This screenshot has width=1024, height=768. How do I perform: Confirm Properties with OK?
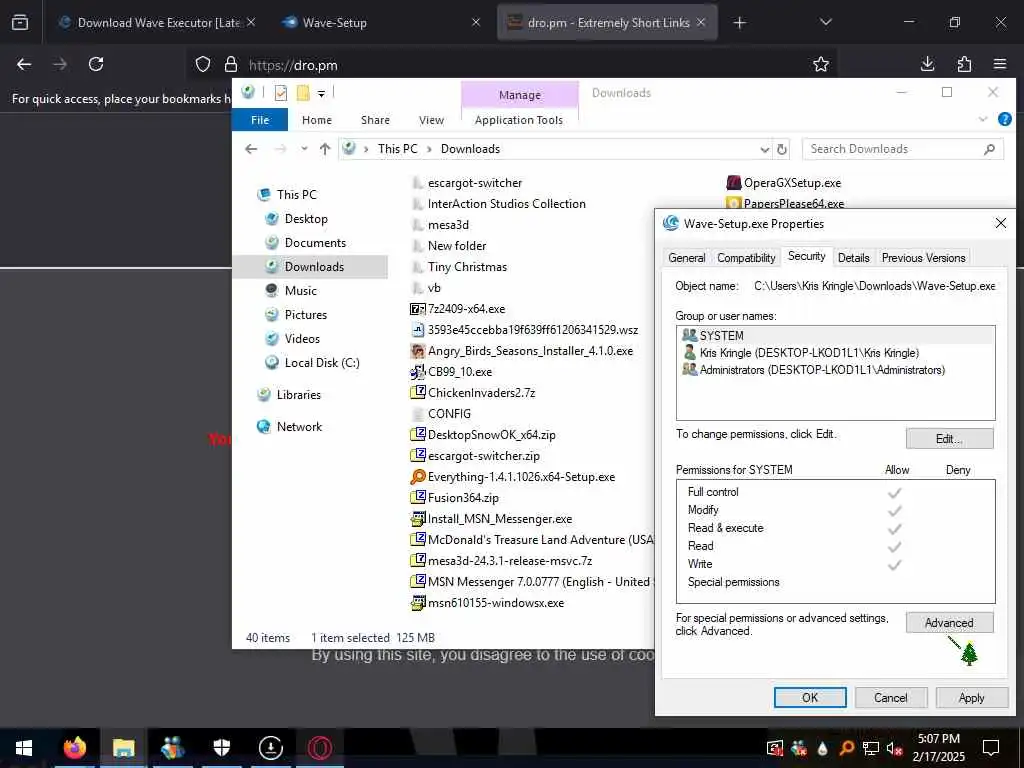(x=810, y=697)
